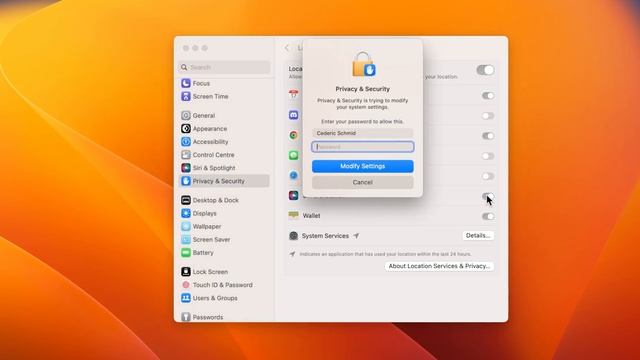Toggle the Chrome row location switch
The width and height of the screenshot is (640, 360).
(488, 136)
